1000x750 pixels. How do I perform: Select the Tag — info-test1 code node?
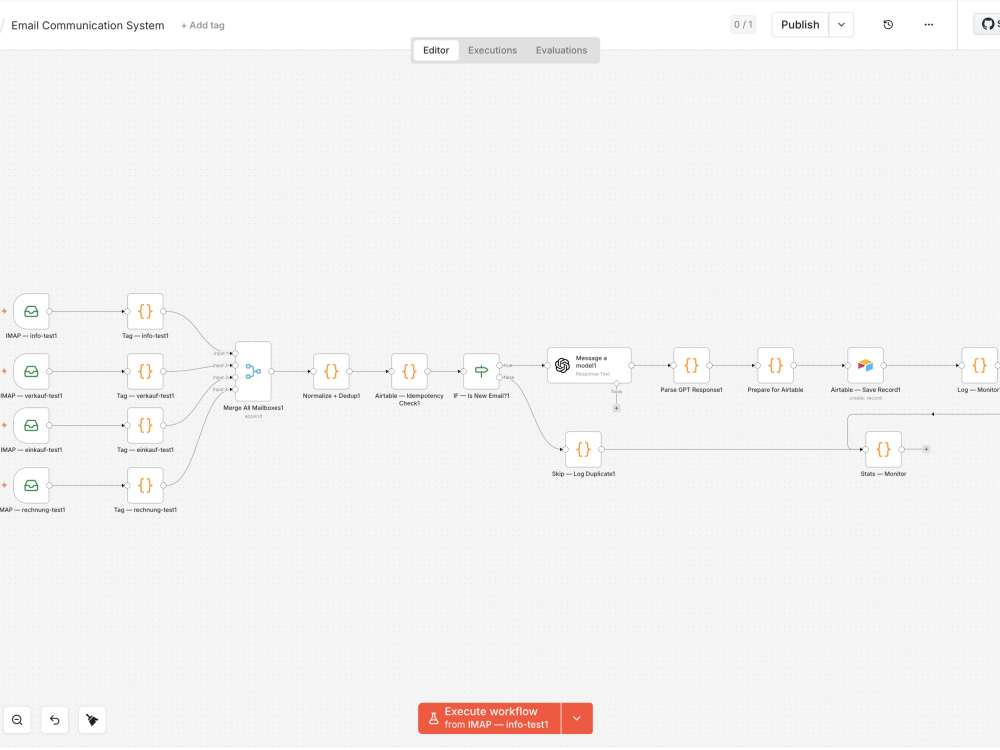(x=145, y=311)
